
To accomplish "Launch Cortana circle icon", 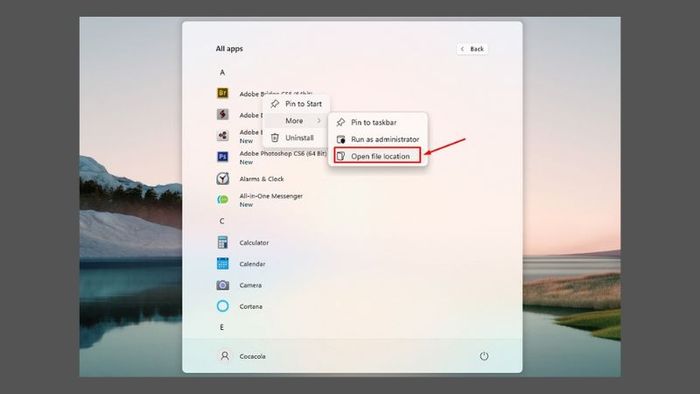I will click(222, 306).
